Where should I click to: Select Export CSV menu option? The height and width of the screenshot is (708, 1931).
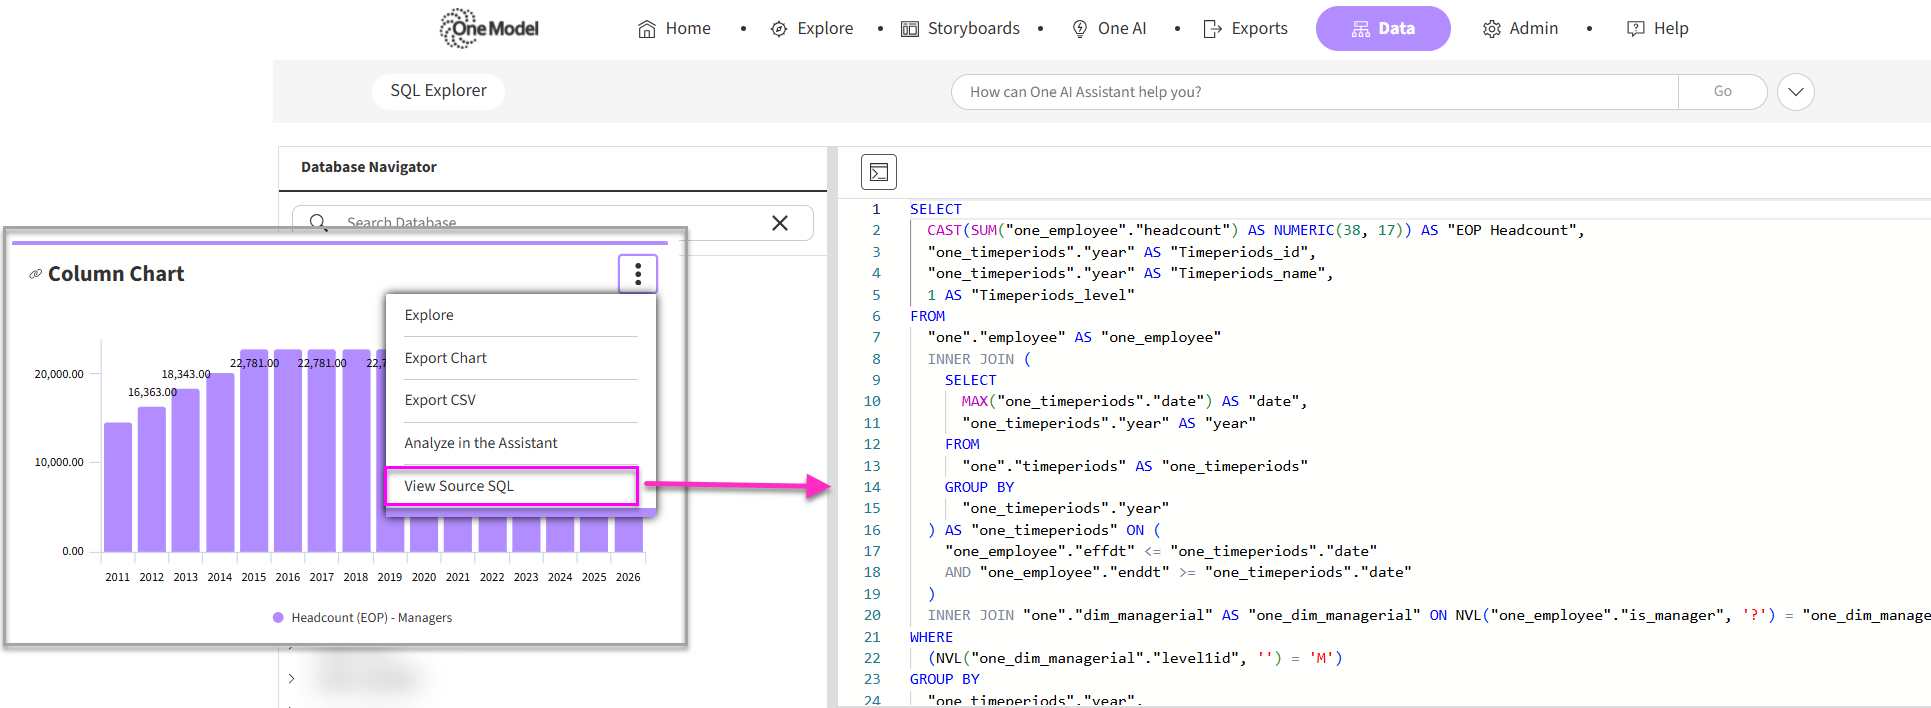tap(440, 400)
